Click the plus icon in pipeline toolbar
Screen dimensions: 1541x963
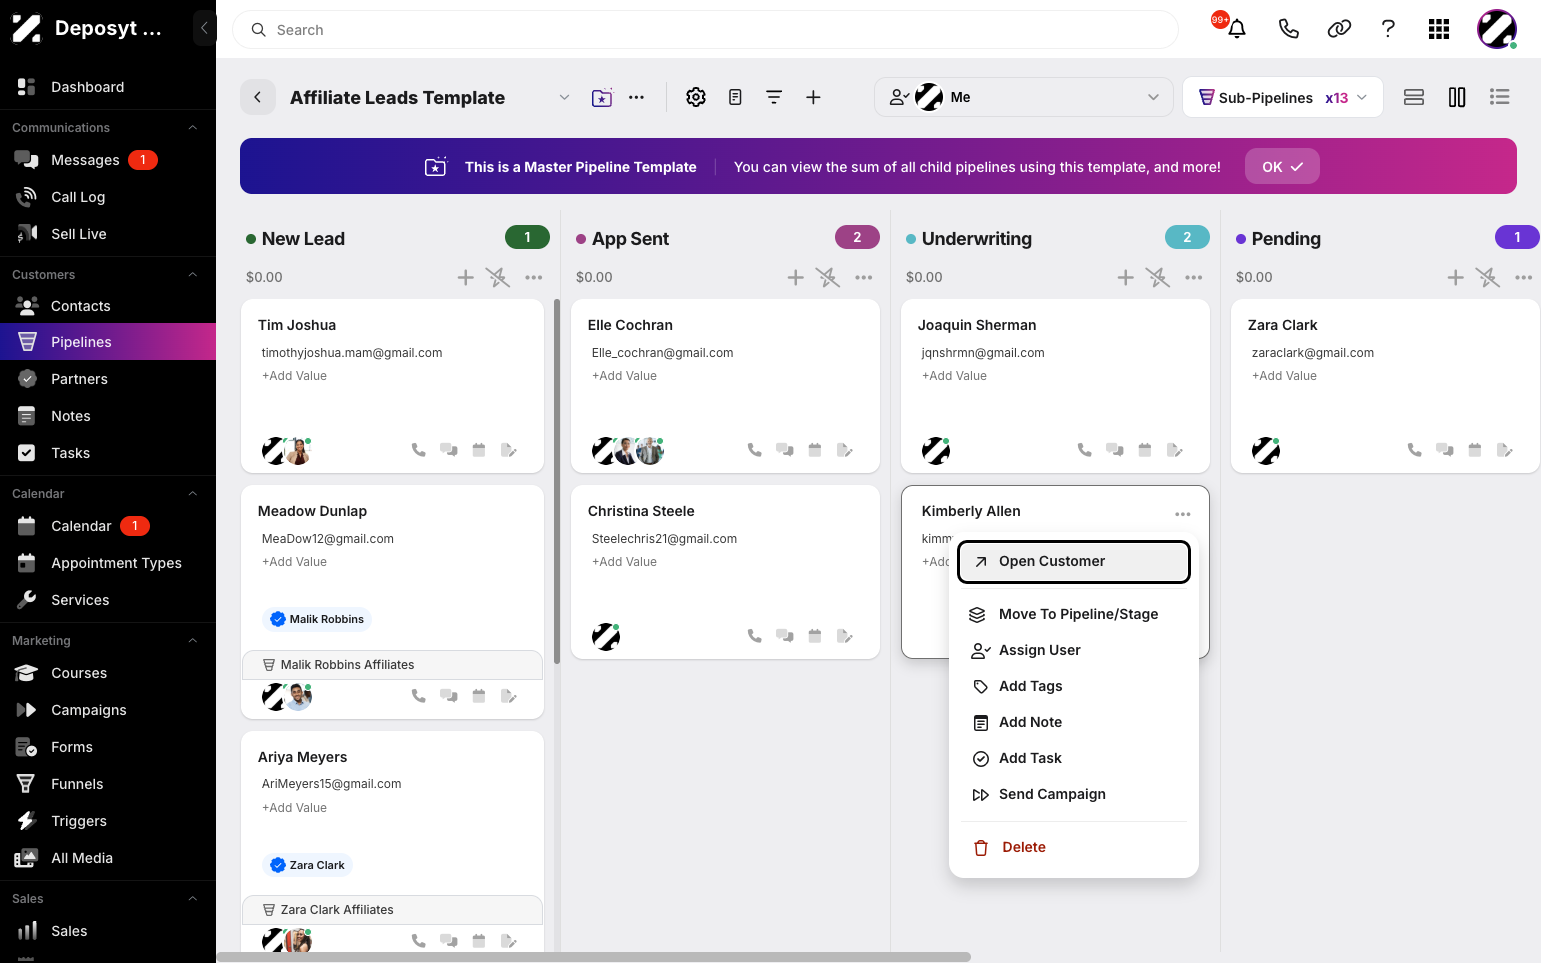click(x=813, y=97)
